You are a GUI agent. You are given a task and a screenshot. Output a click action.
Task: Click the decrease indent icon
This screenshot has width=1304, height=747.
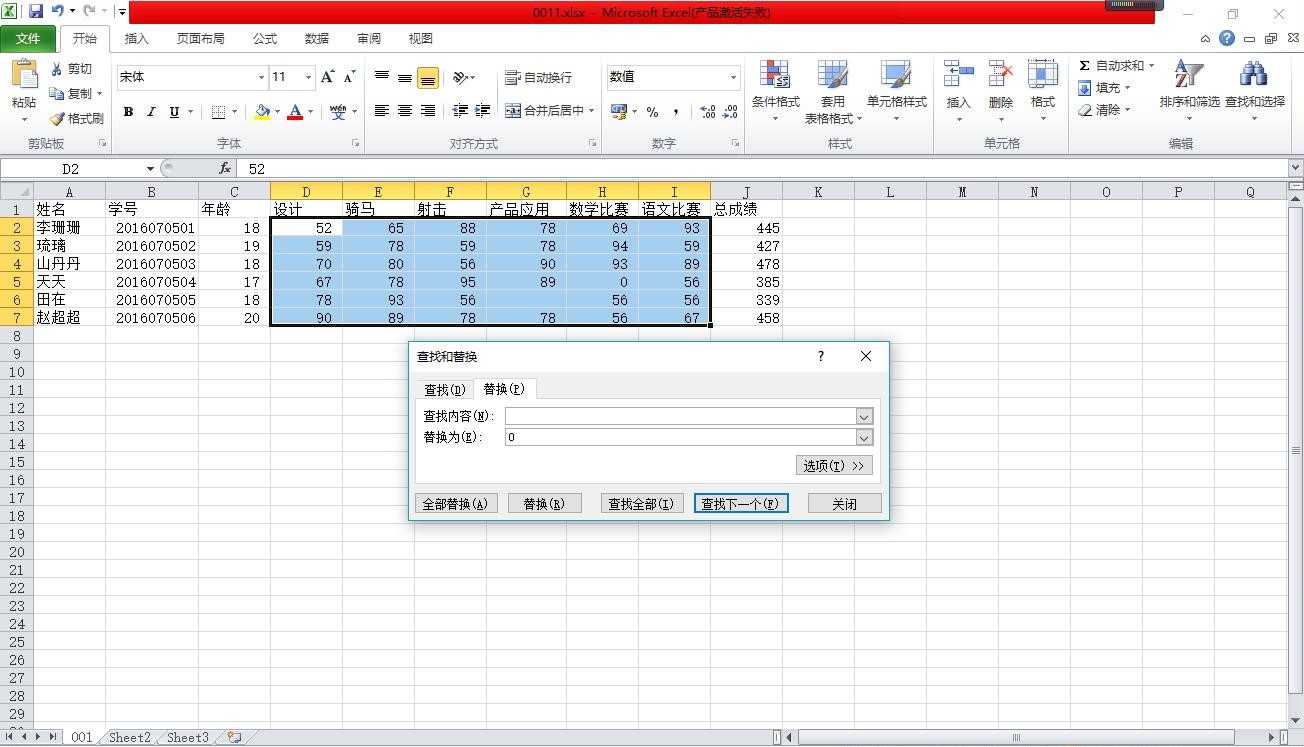pyautogui.click(x=460, y=111)
